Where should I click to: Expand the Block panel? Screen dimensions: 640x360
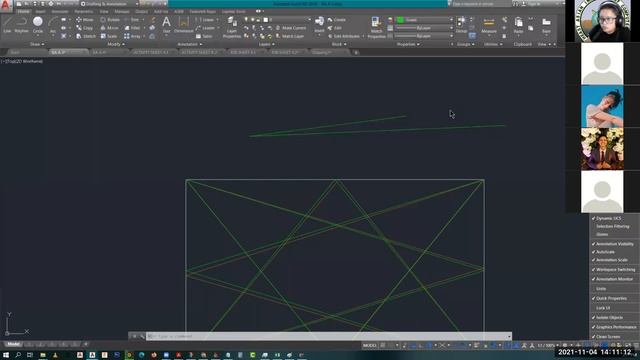(x=339, y=44)
